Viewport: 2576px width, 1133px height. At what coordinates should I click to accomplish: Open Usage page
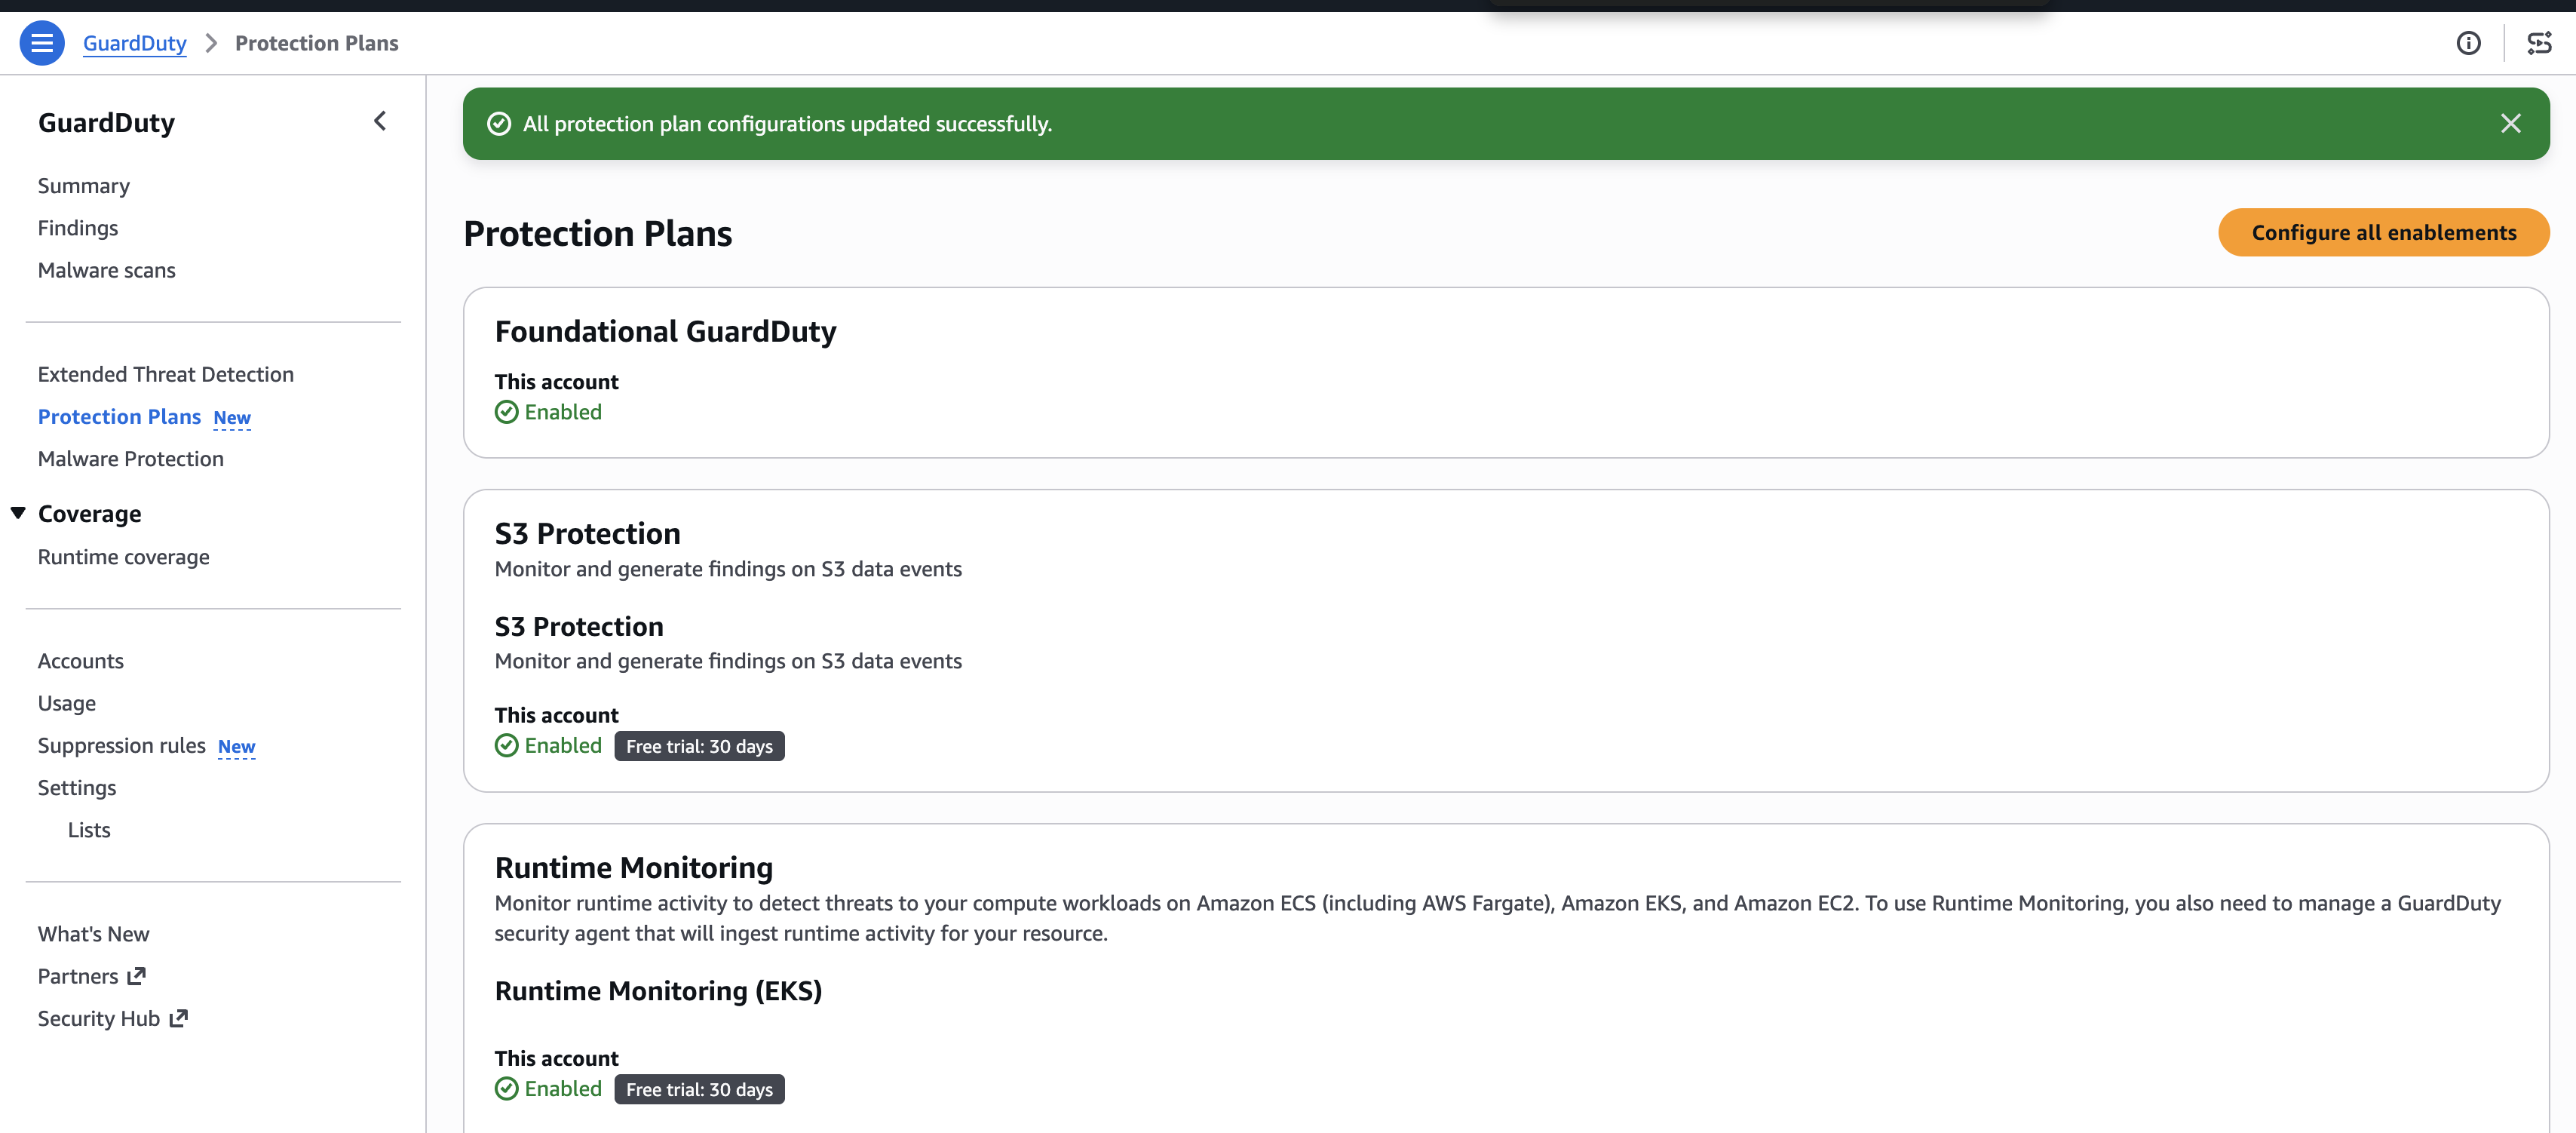coord(67,703)
